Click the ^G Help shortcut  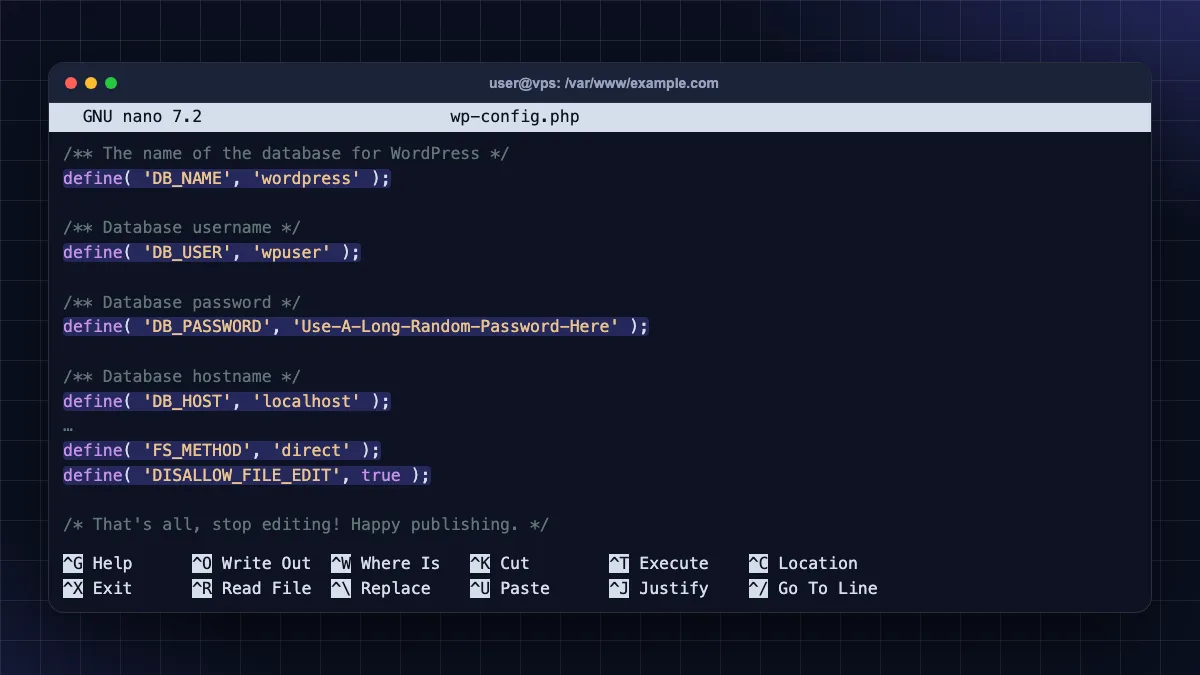98,563
